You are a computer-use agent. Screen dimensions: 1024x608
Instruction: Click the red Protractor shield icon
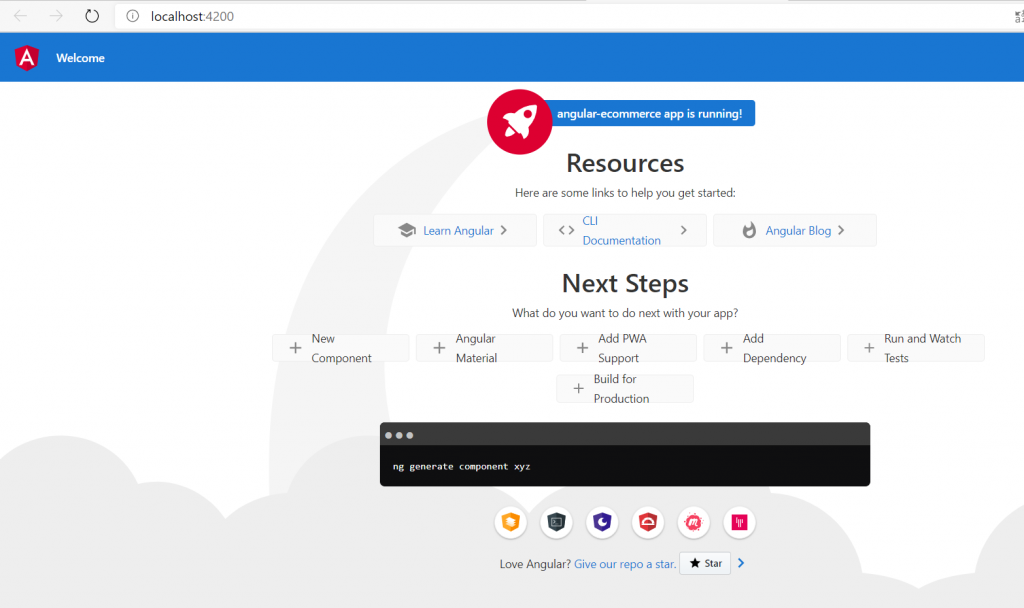pyautogui.click(x=648, y=522)
